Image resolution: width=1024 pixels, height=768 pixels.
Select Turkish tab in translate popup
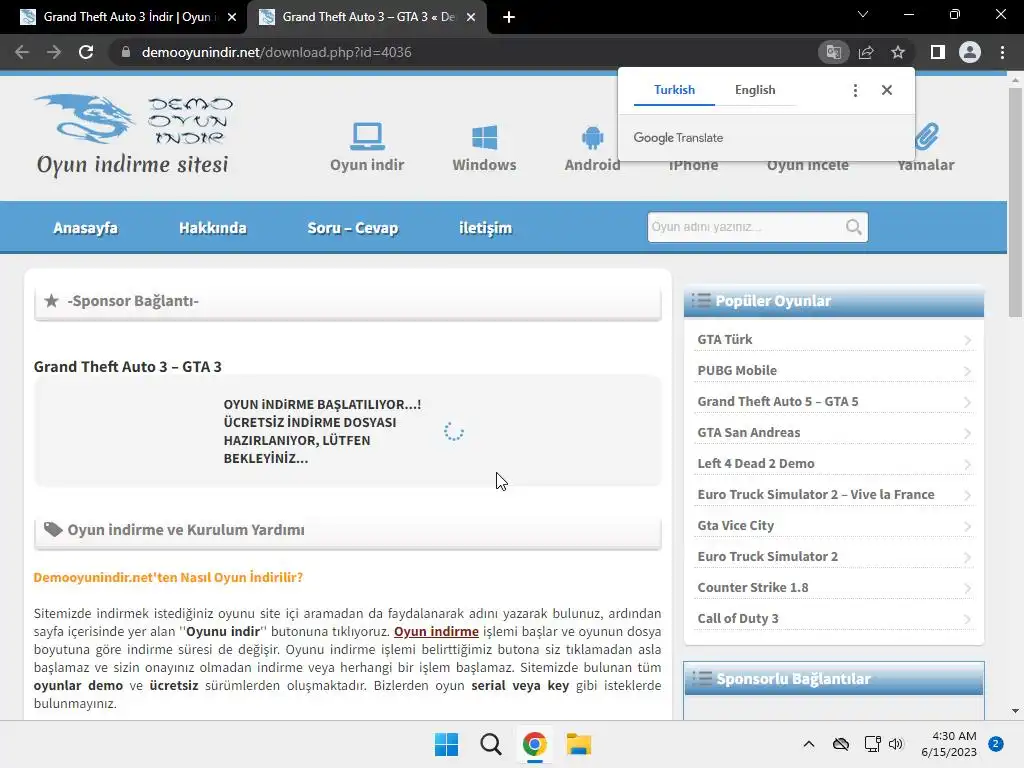(x=674, y=90)
